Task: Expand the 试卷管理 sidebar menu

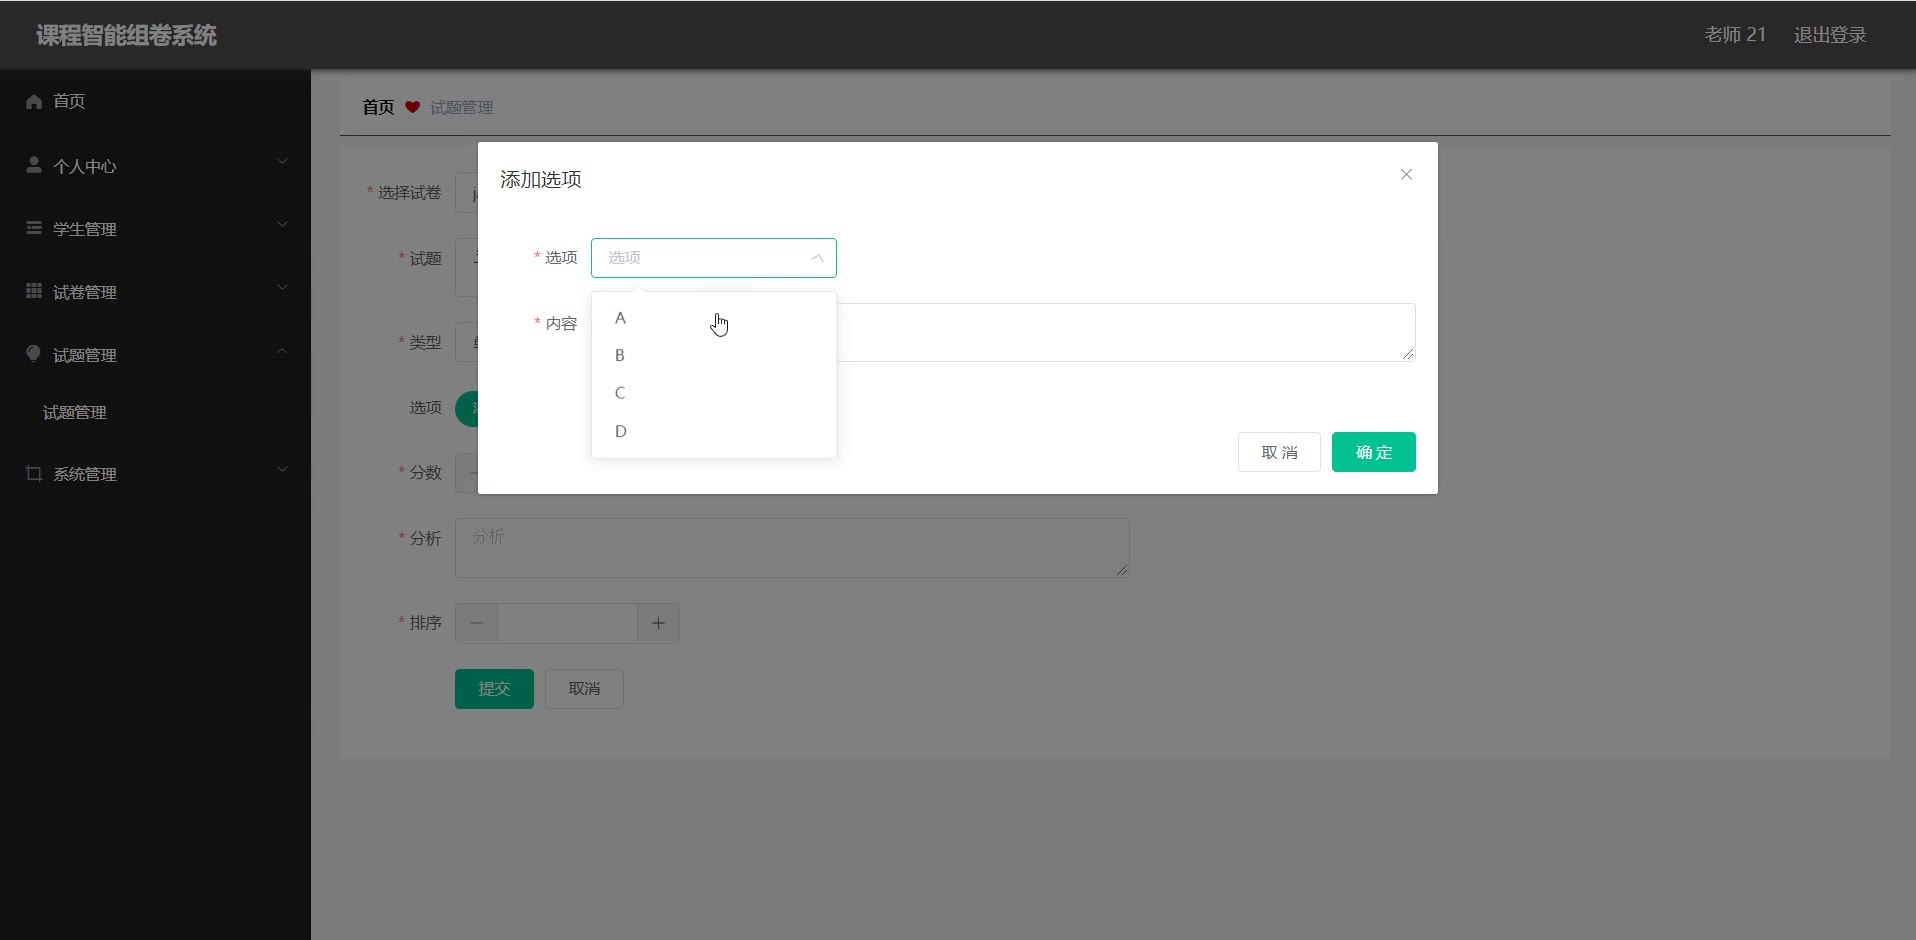Action: tap(155, 292)
